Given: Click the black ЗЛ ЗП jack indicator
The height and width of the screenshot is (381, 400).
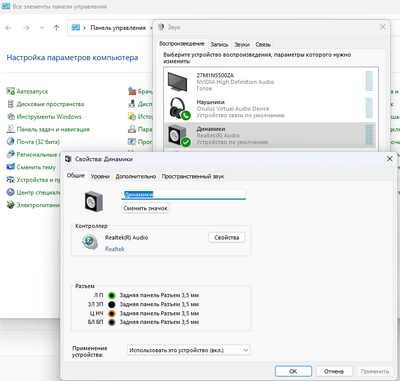Looking at the screenshot, I should pyautogui.click(x=112, y=304).
